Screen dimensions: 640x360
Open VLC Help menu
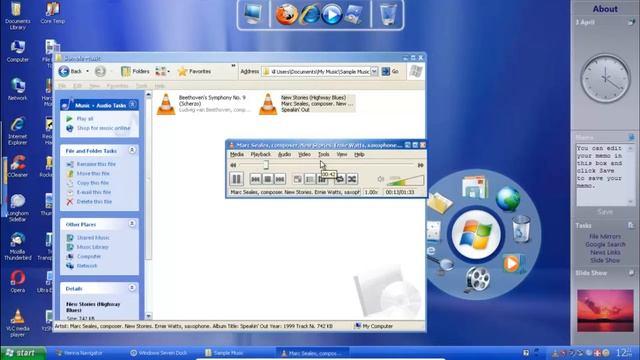coord(359,154)
